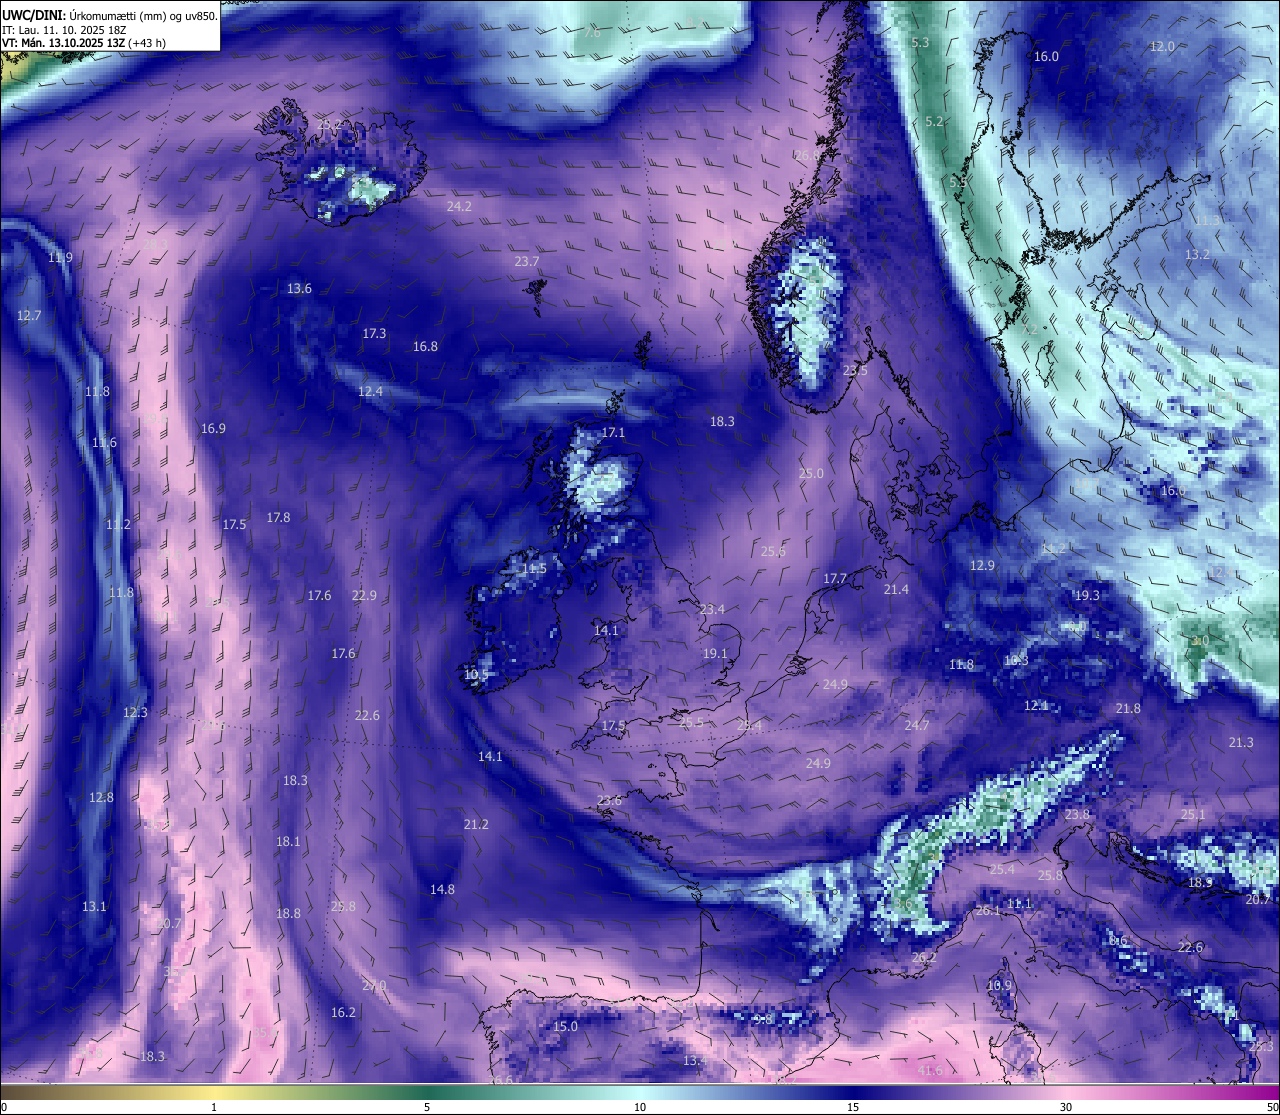Image resolution: width=1280 pixels, height=1115 pixels.
Task: Click the colorbar tick labeled 30
Action: 1066,1107
